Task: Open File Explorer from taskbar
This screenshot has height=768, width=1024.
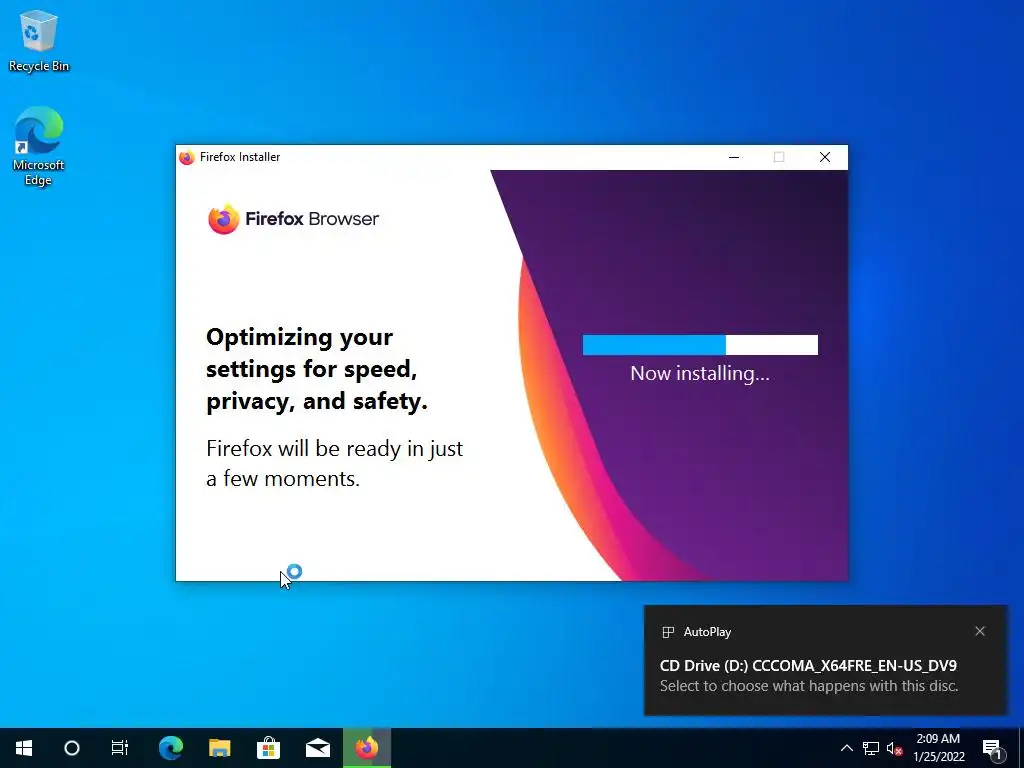Action: [220, 748]
